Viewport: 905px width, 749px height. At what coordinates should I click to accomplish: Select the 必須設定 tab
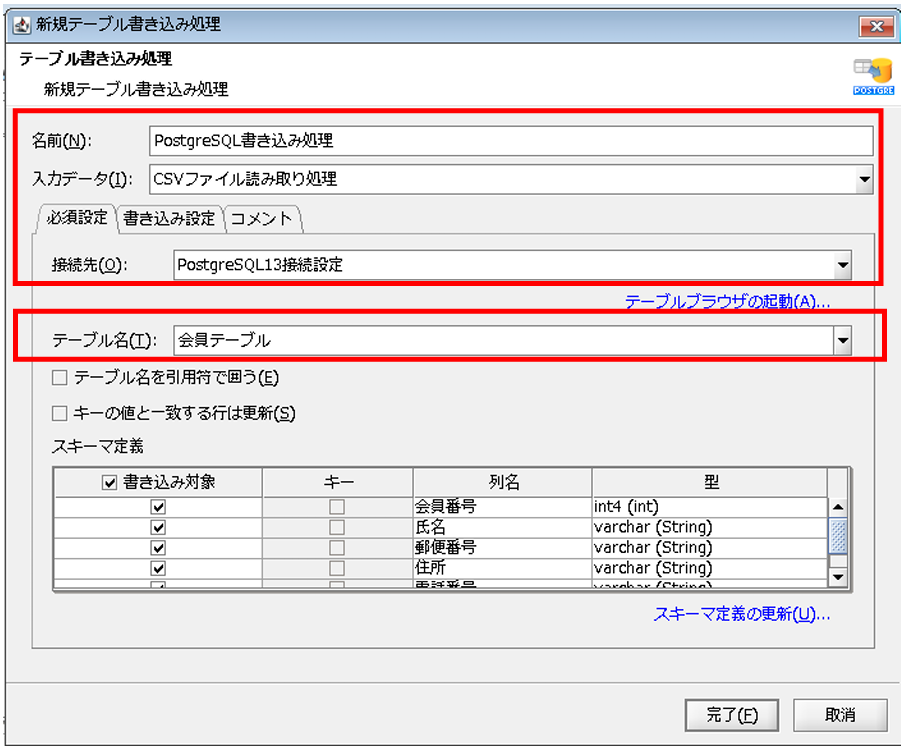pos(76,218)
